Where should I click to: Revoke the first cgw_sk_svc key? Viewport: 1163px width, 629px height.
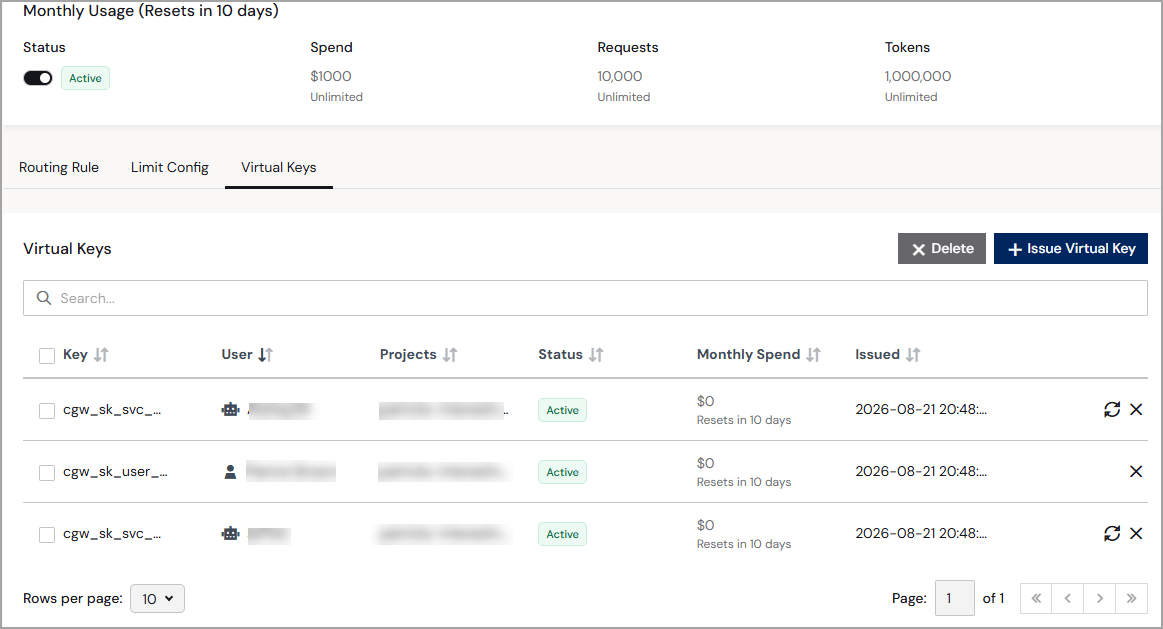point(1136,409)
